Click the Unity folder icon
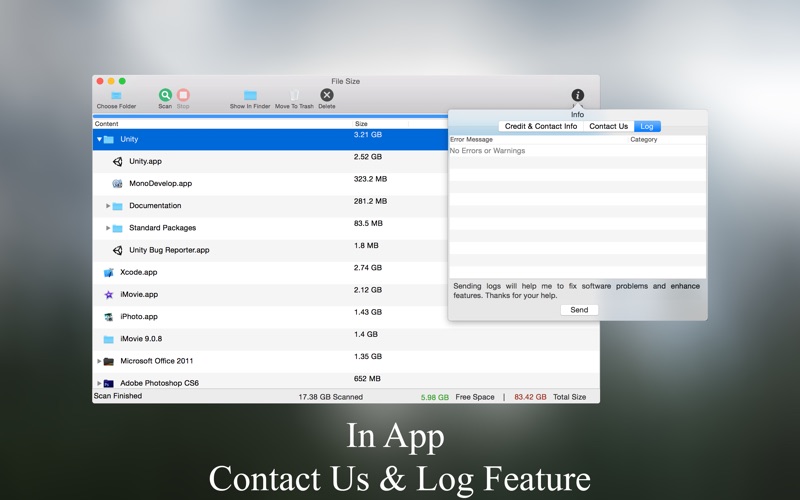 tap(109, 139)
